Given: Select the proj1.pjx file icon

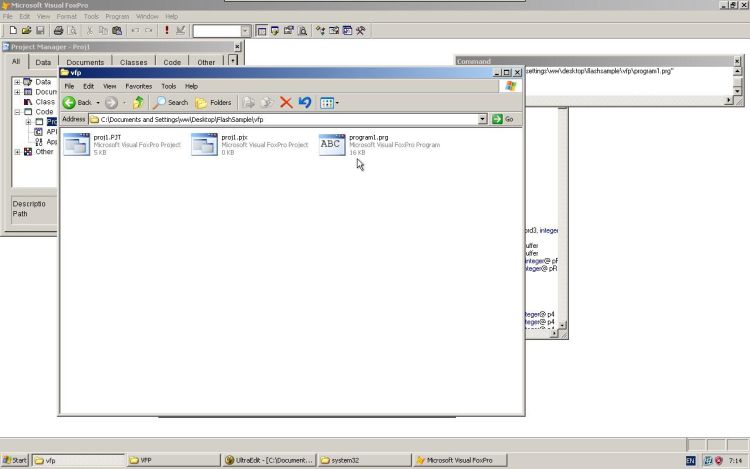Looking at the screenshot, I should pyautogui.click(x=205, y=144).
